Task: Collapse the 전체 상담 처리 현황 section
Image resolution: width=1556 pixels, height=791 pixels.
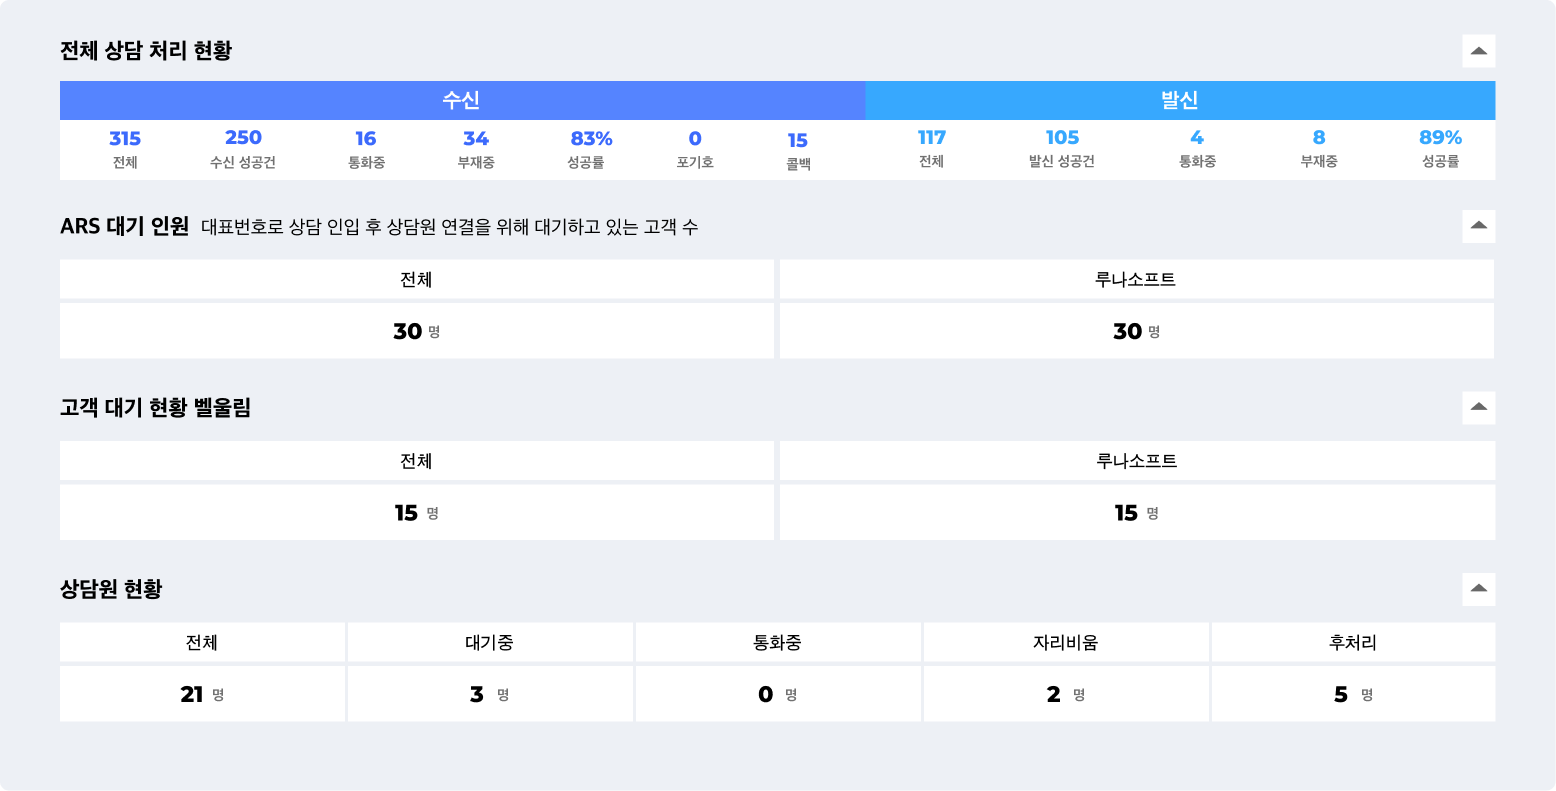Action: click(1478, 51)
